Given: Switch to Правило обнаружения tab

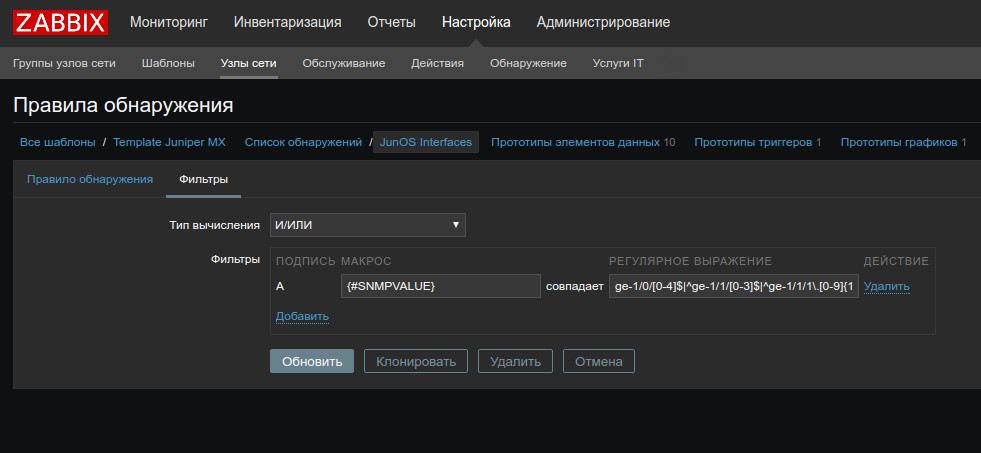Looking at the screenshot, I should (90, 179).
